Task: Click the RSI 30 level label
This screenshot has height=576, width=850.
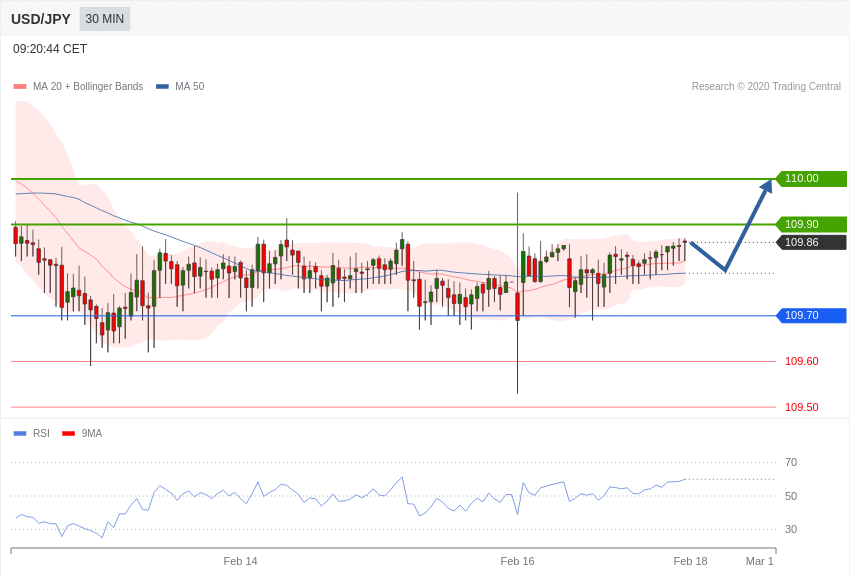Action: (791, 529)
